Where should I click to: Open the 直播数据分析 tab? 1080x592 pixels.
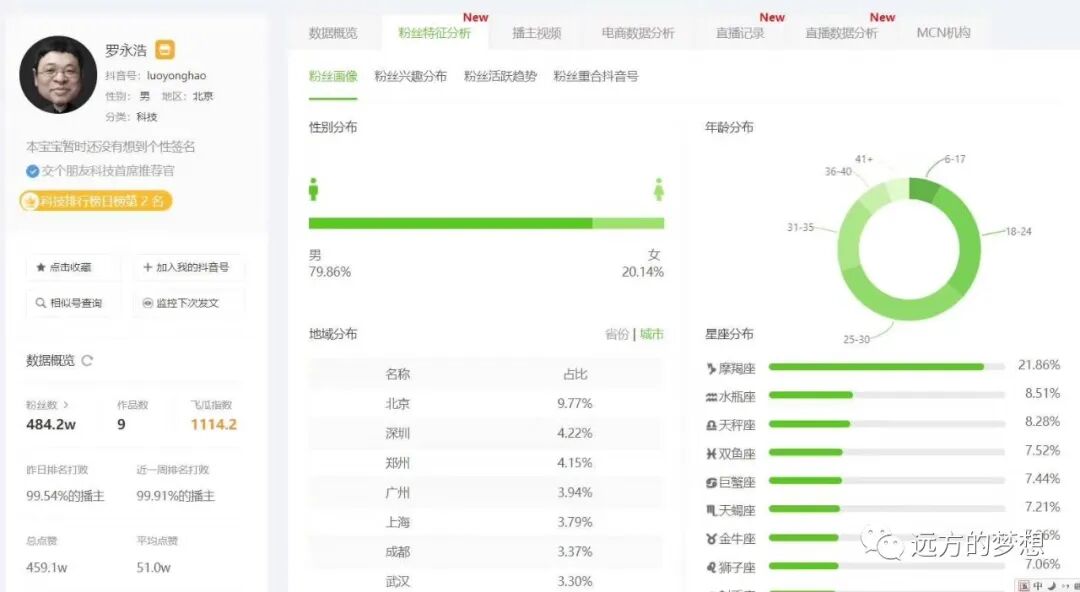[842, 33]
